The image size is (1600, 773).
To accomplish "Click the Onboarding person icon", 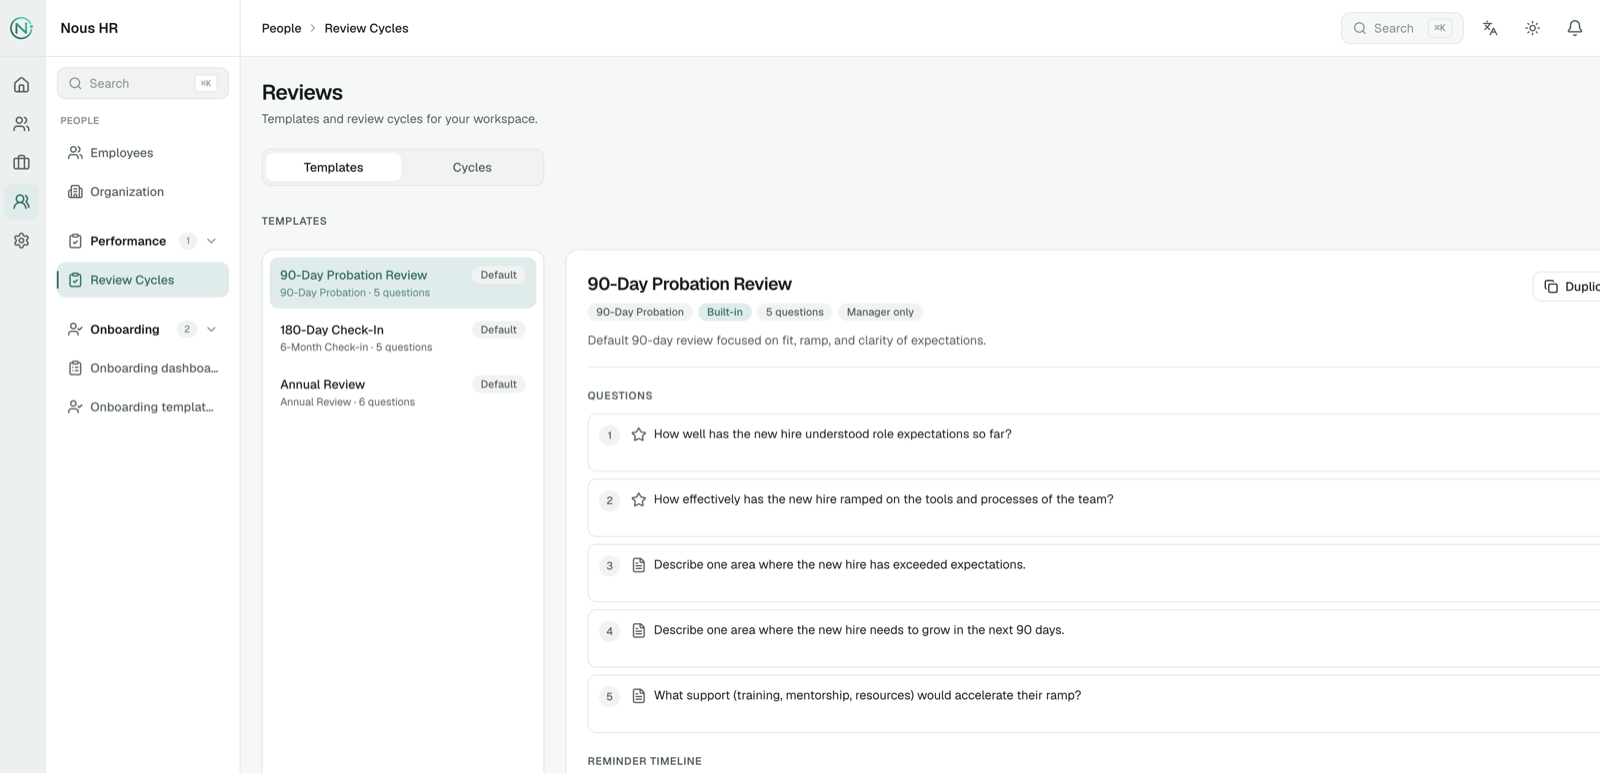I will coord(75,329).
